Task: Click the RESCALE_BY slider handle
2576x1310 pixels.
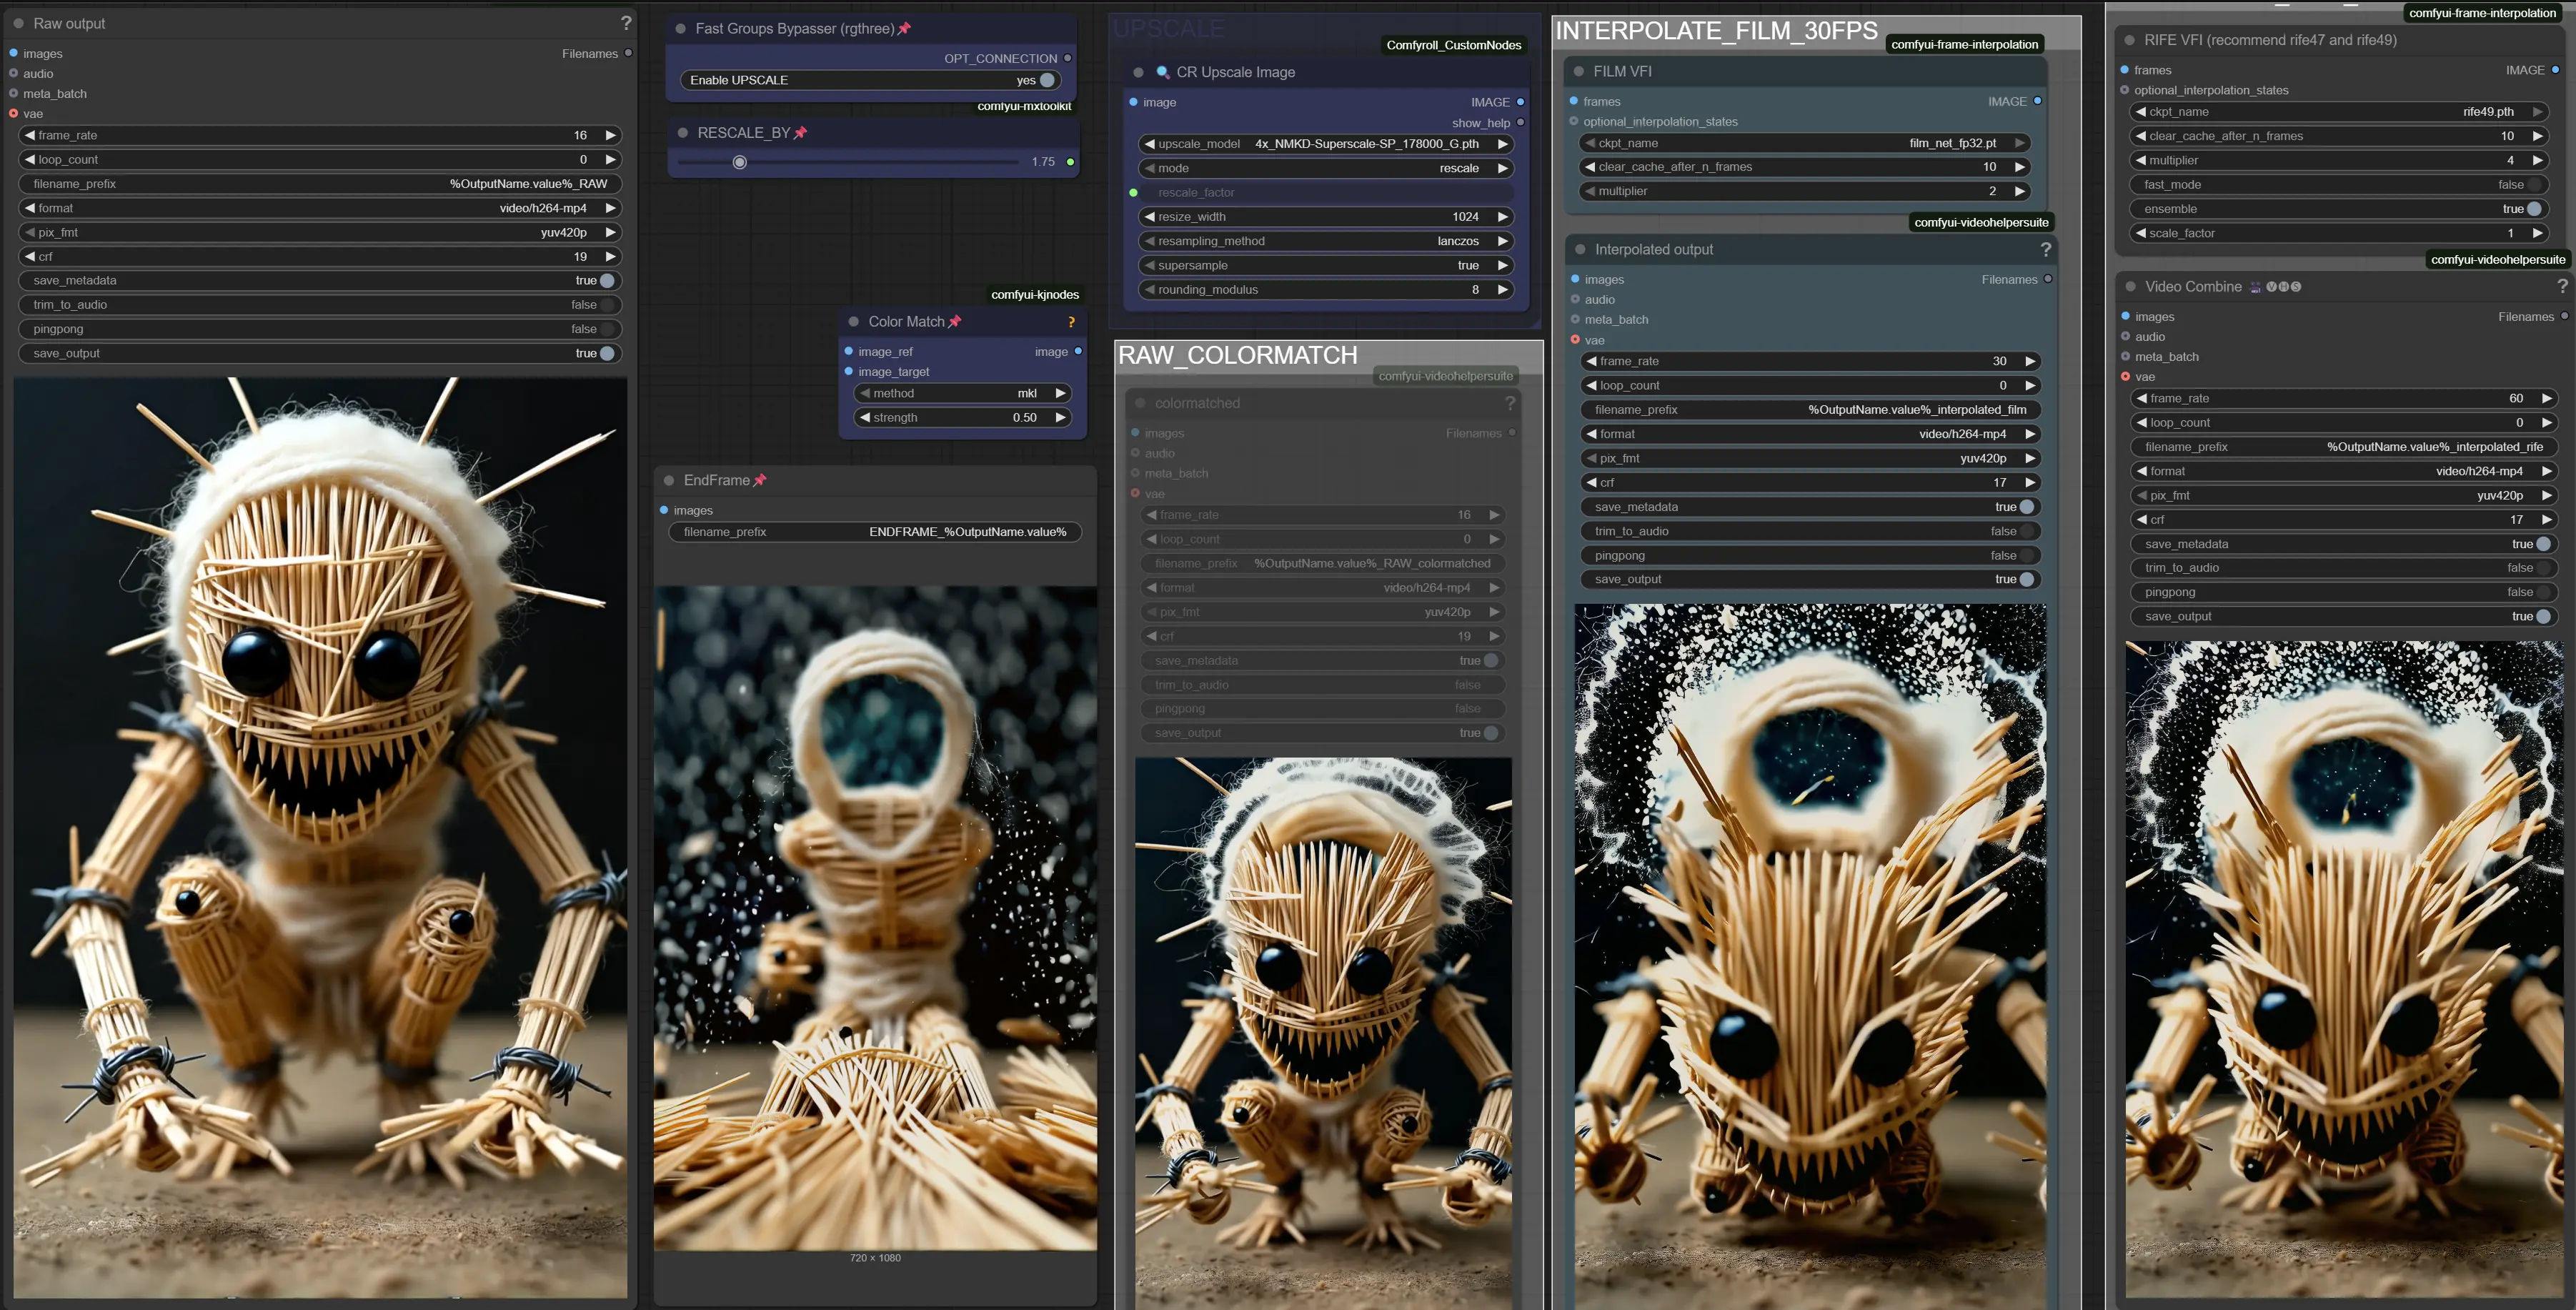Action: tap(740, 162)
